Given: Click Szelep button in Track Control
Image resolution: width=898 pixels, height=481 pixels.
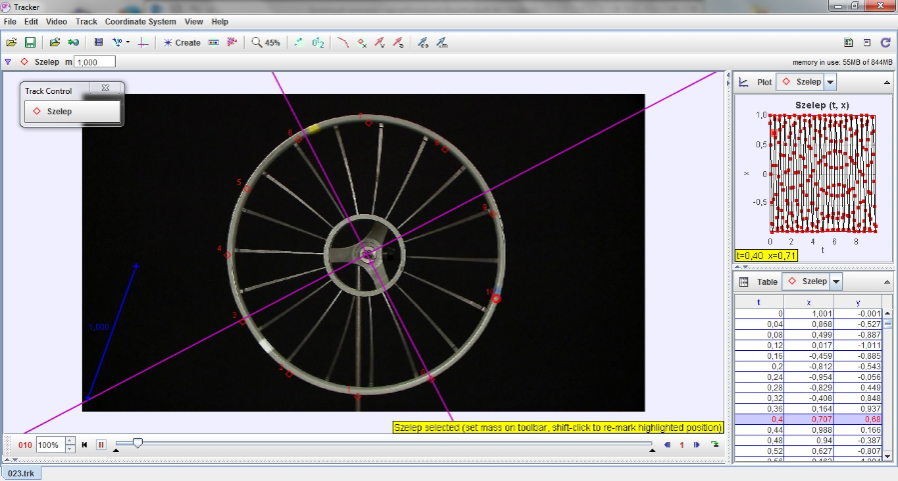Looking at the screenshot, I should [72, 111].
